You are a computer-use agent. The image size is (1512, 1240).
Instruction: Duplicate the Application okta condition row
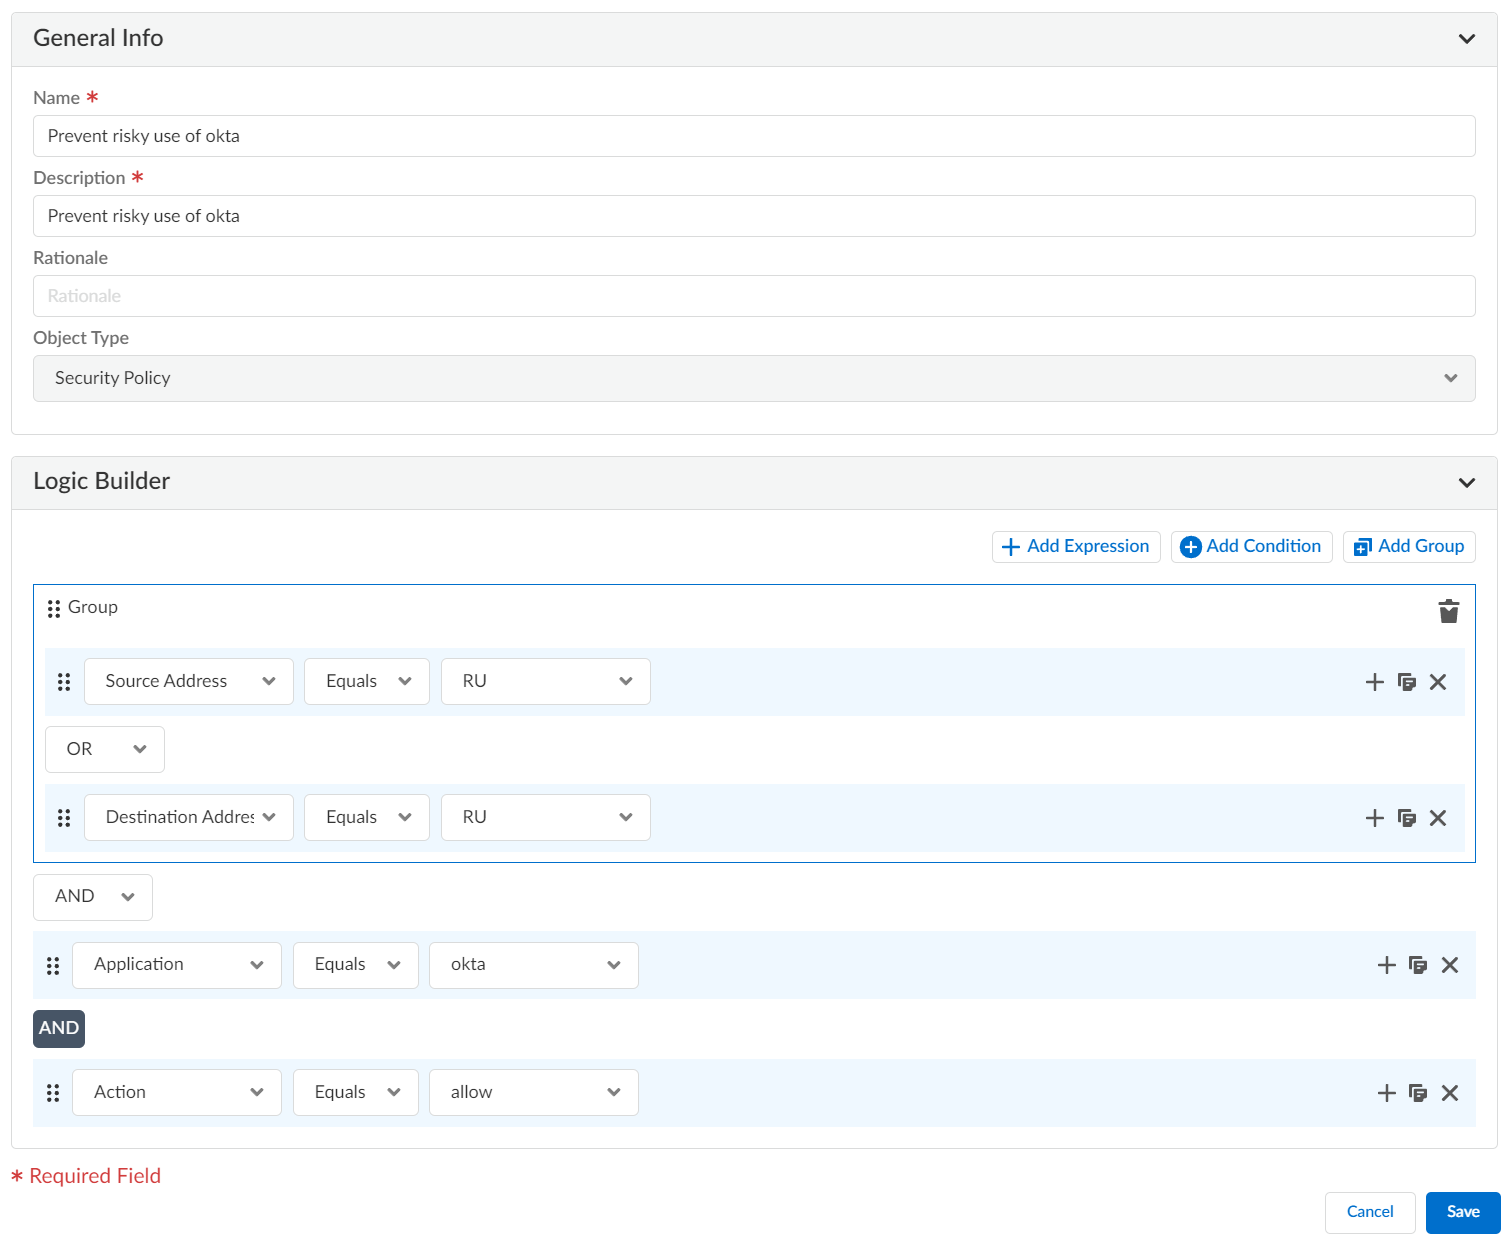coord(1417,965)
